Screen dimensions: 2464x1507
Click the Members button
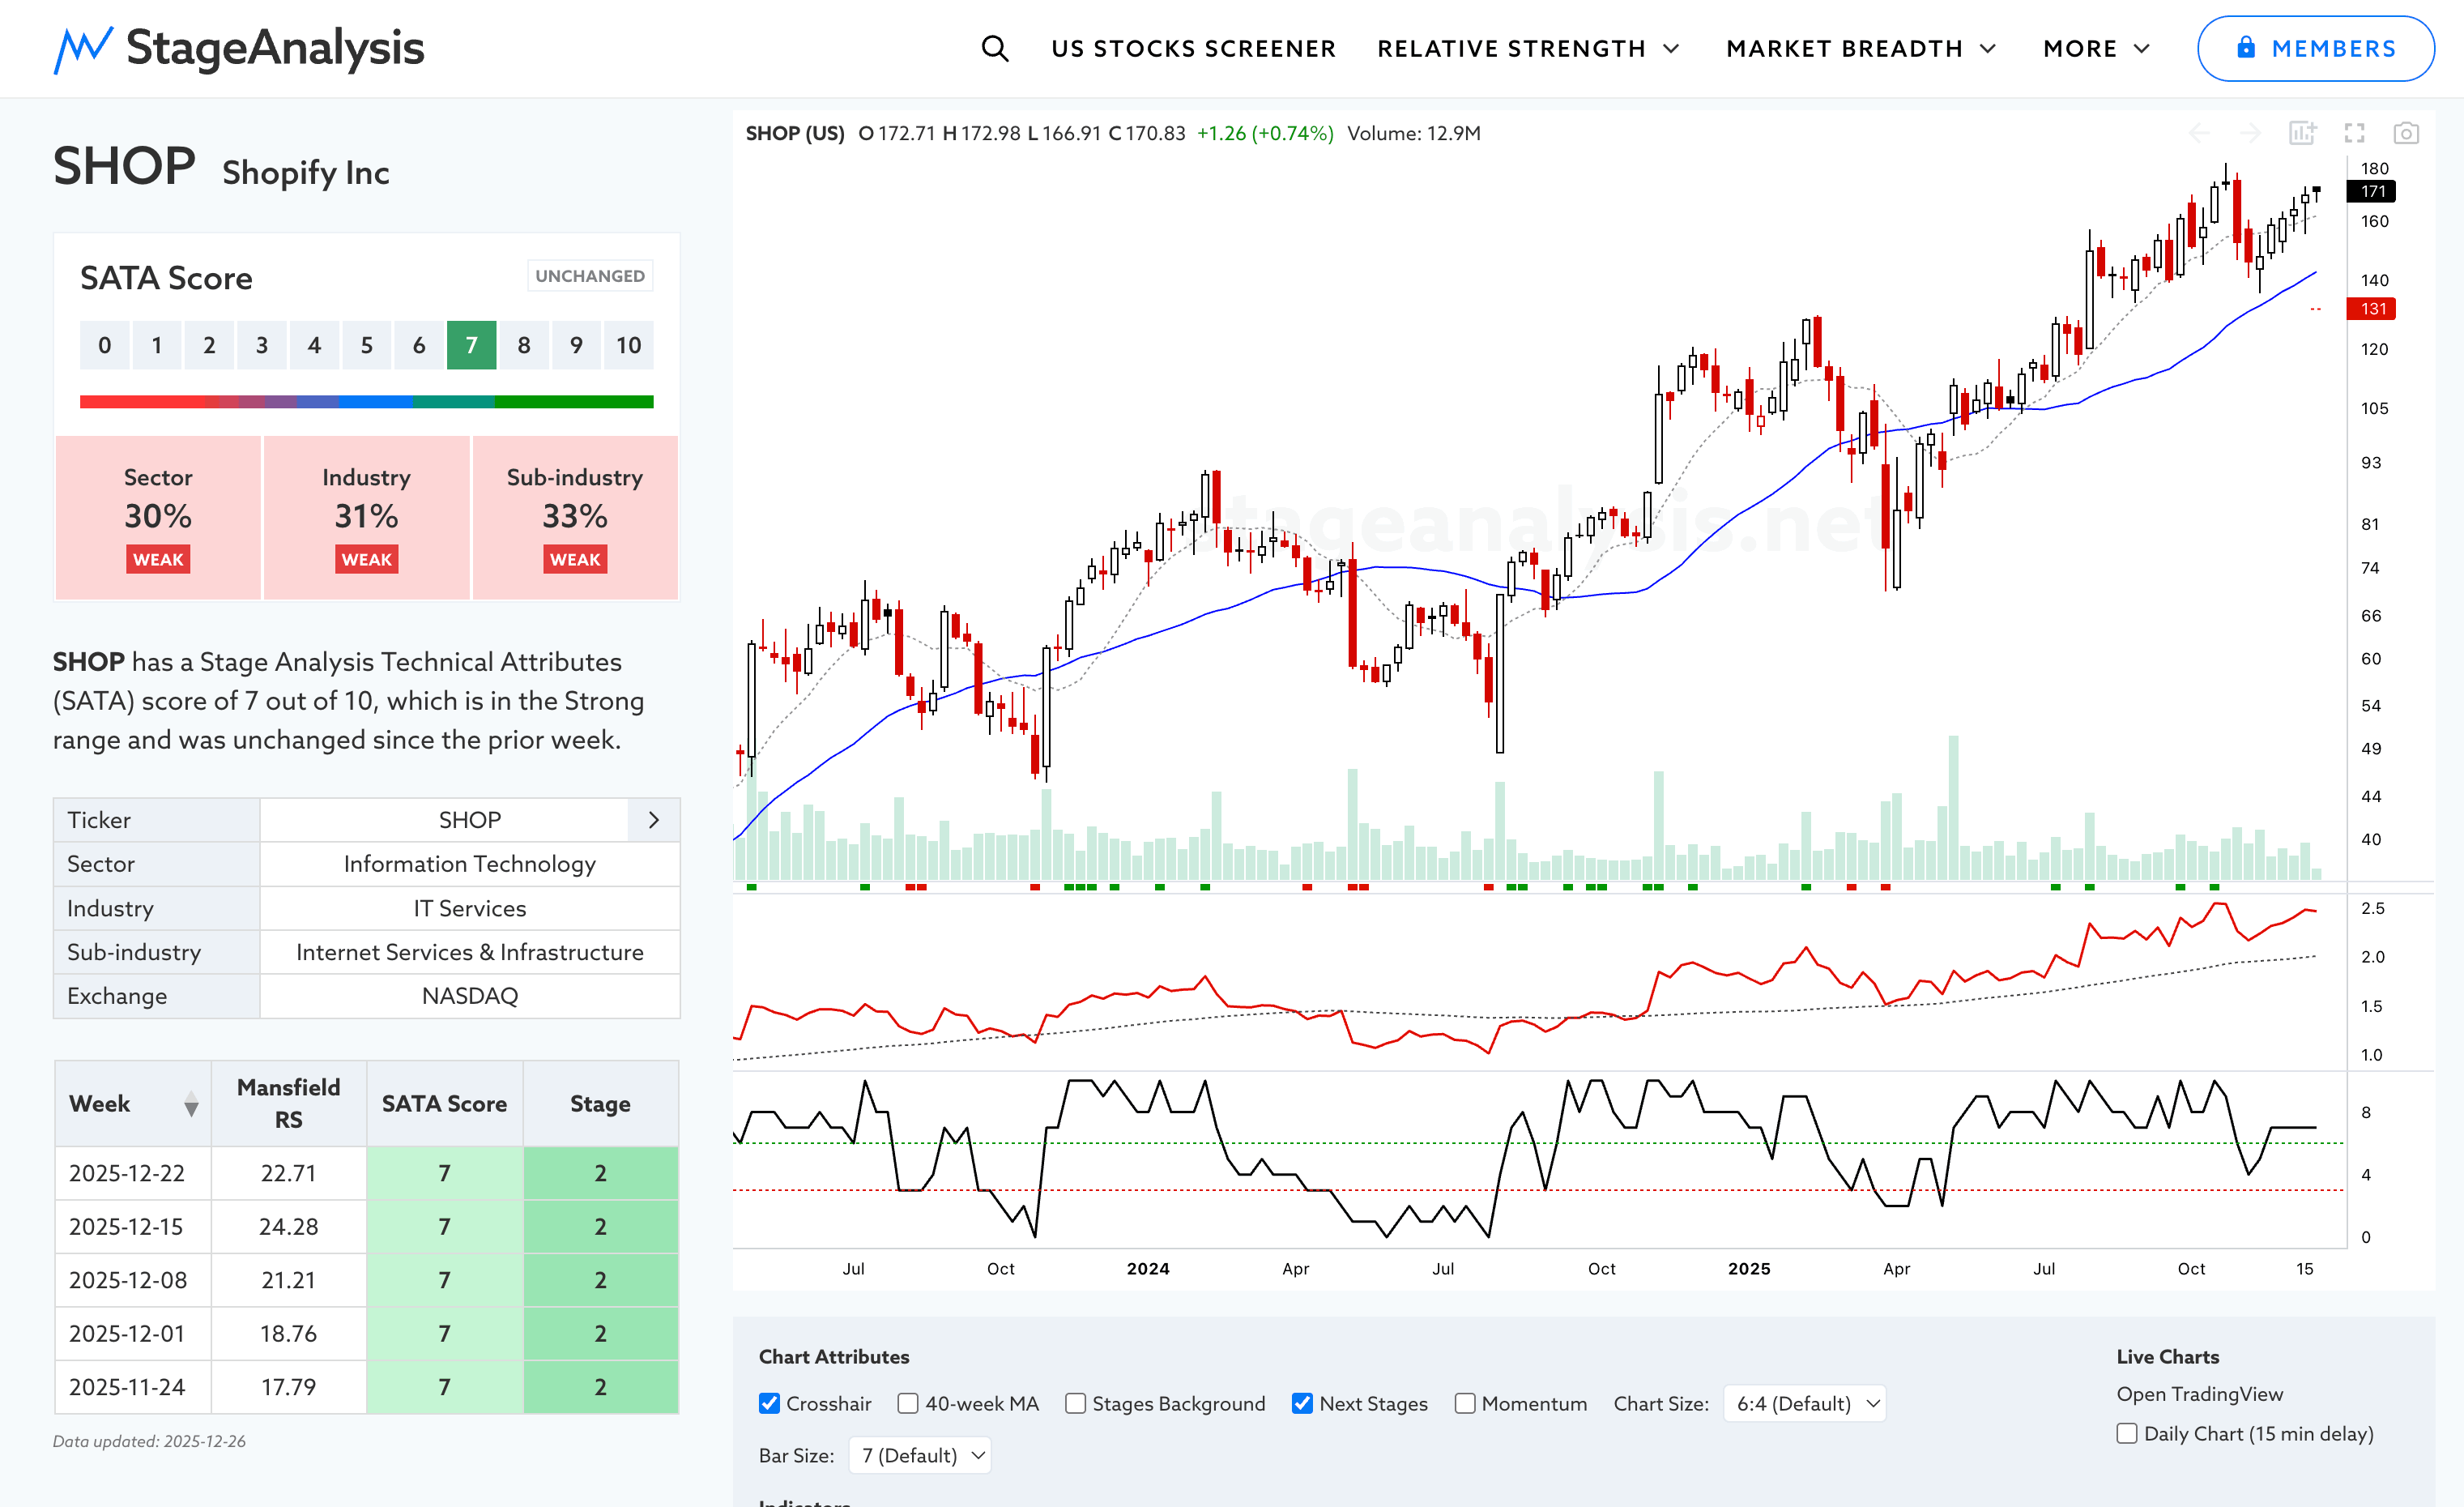point(2315,48)
